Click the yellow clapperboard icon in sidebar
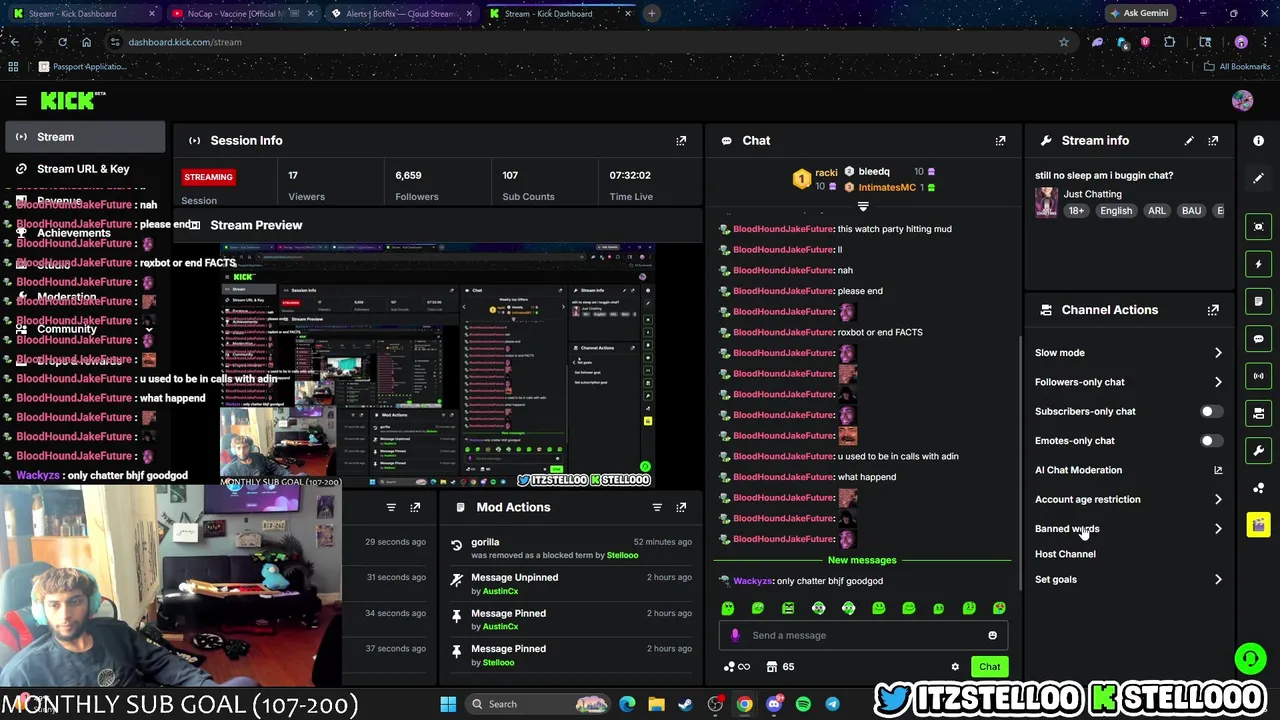This screenshot has height=720, width=1280. (1258, 525)
